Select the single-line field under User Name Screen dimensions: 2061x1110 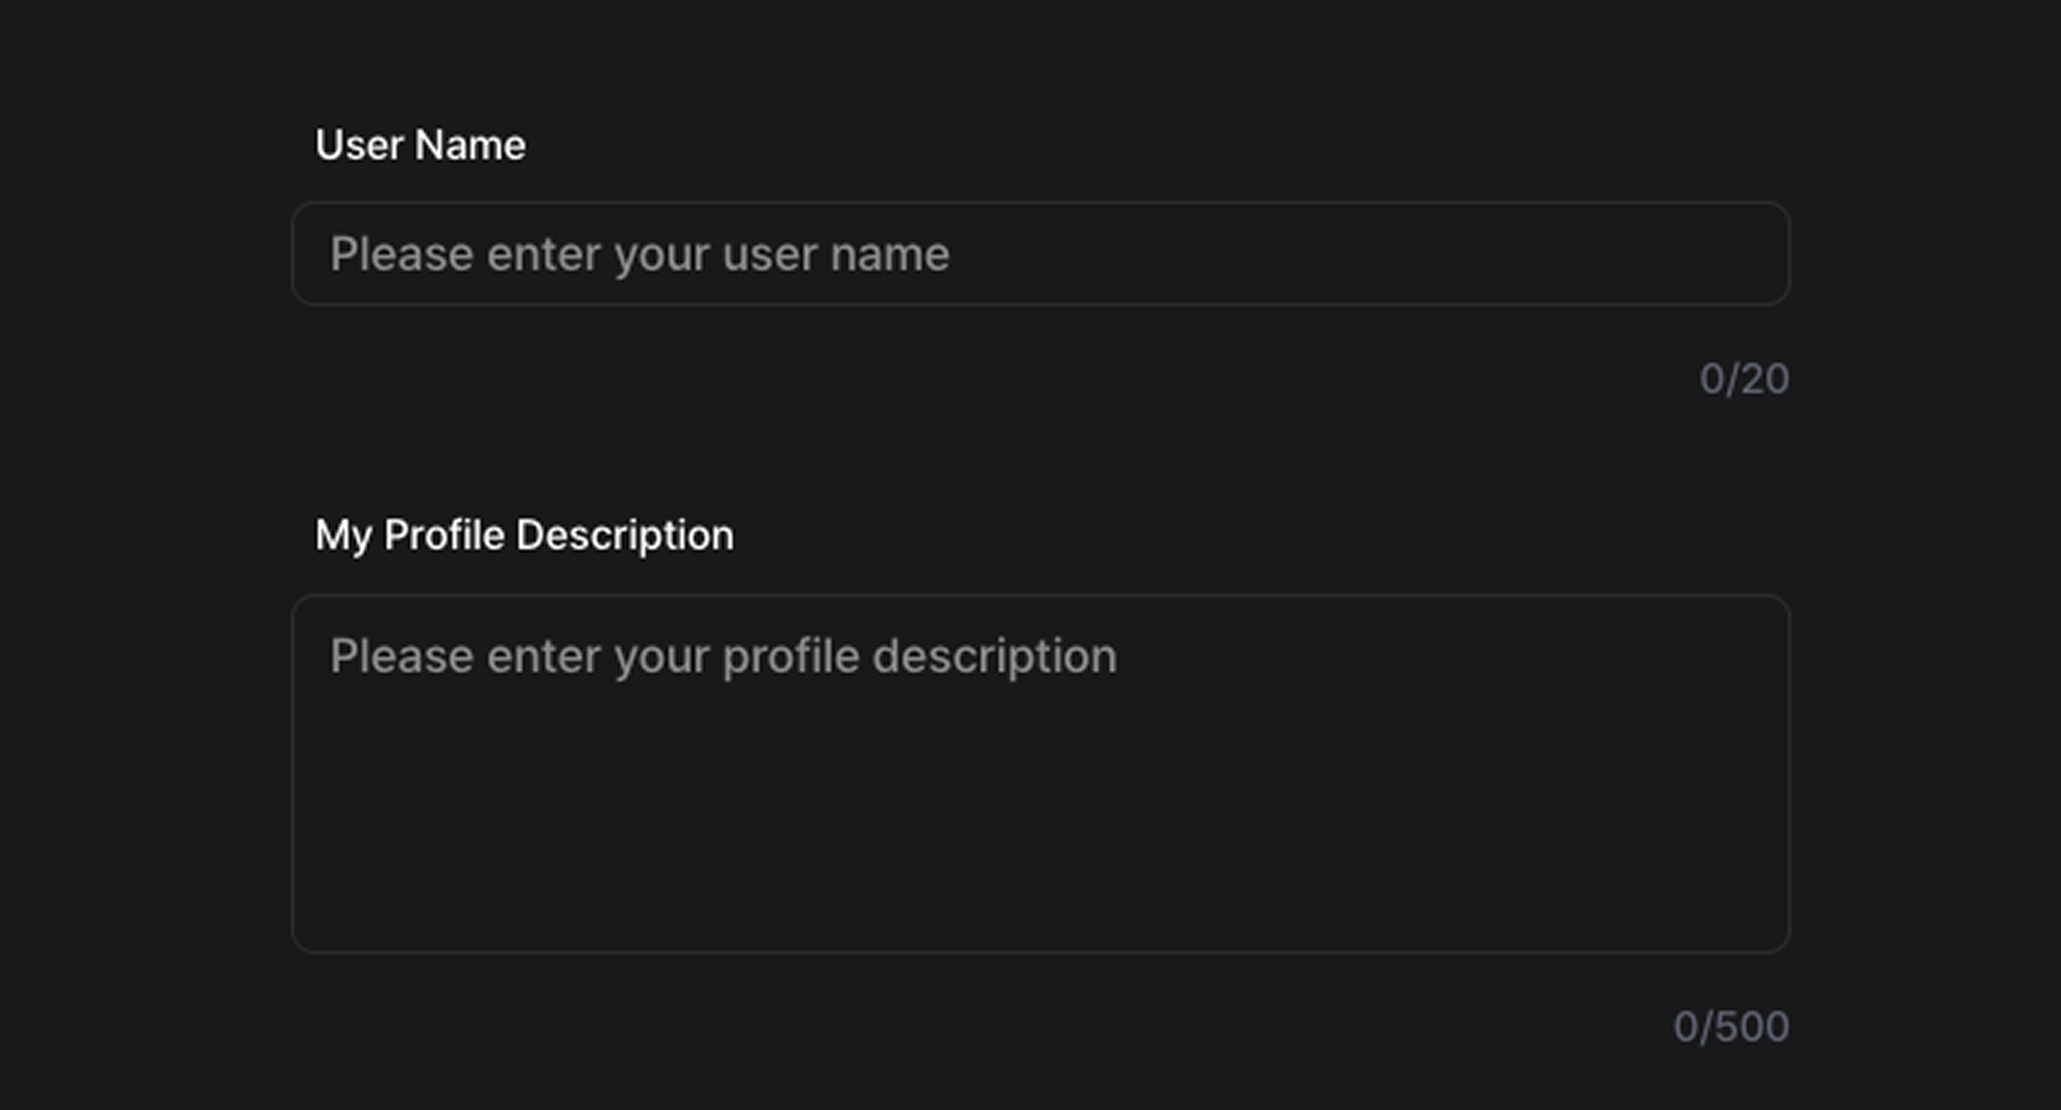(1040, 254)
